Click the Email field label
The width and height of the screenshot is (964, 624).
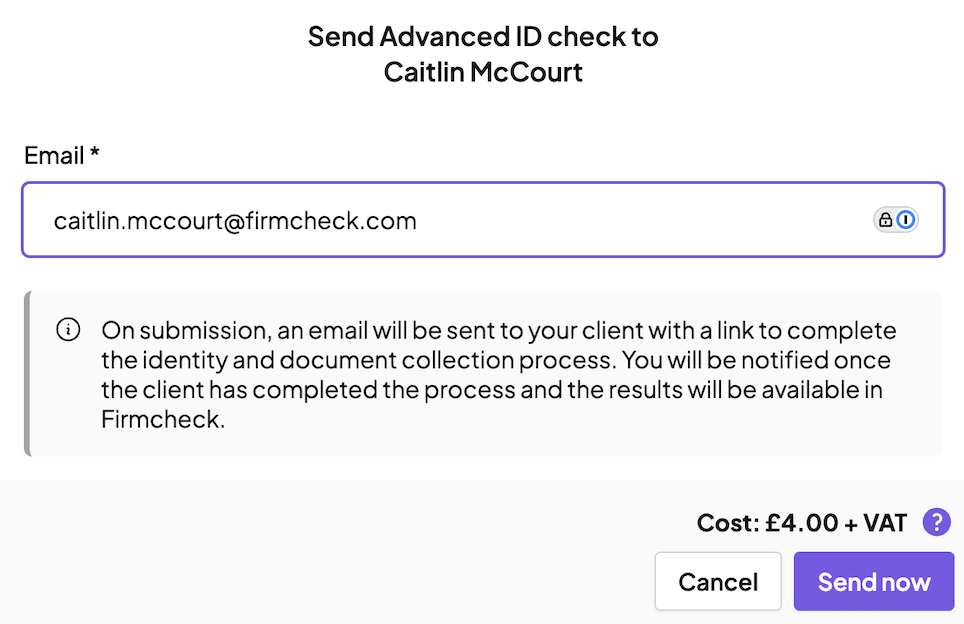[54, 156]
